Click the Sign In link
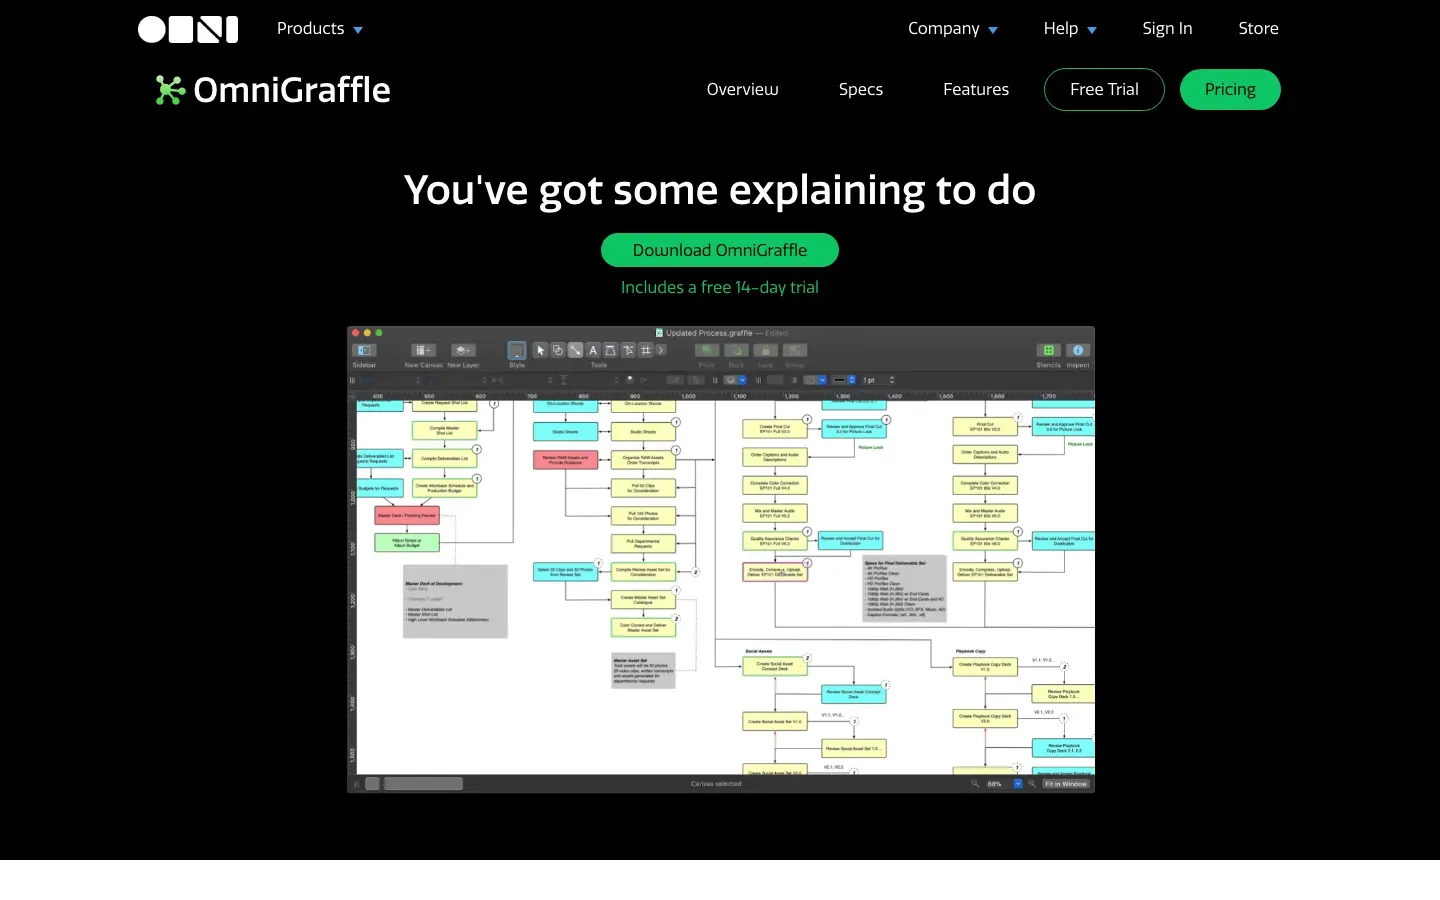The width and height of the screenshot is (1440, 900). point(1167,29)
